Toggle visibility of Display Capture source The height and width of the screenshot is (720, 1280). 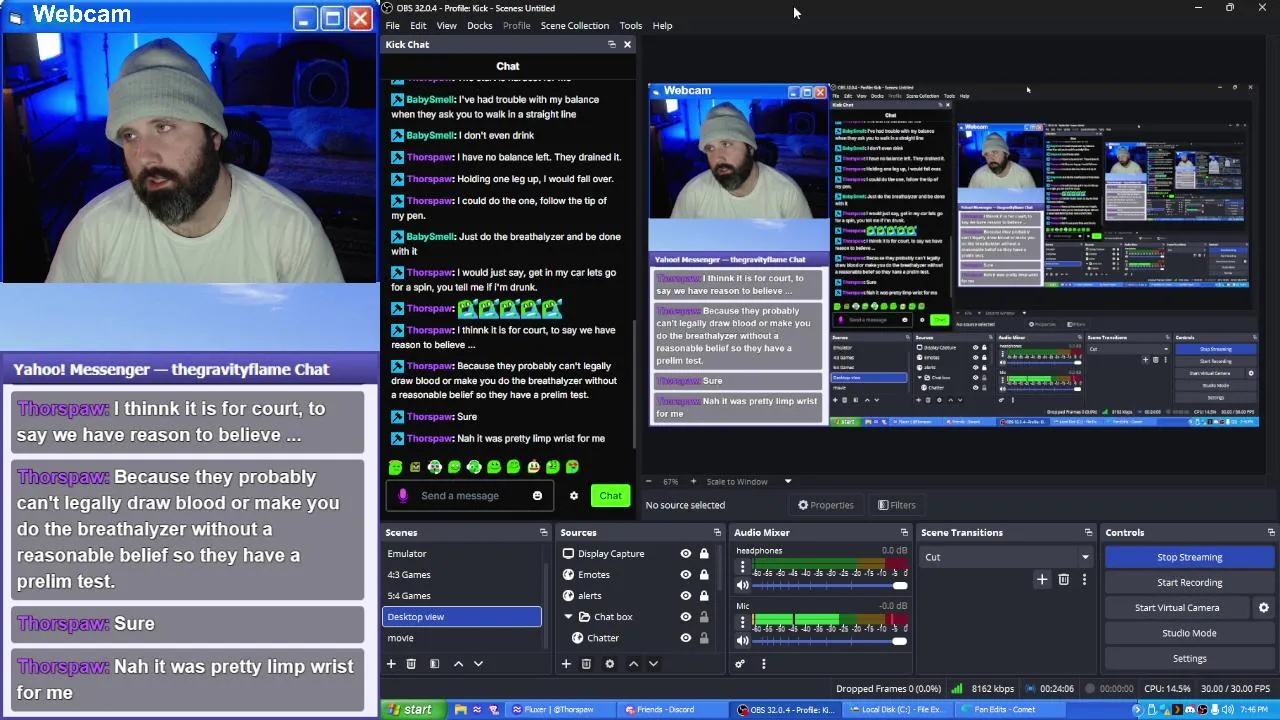pyautogui.click(x=686, y=554)
